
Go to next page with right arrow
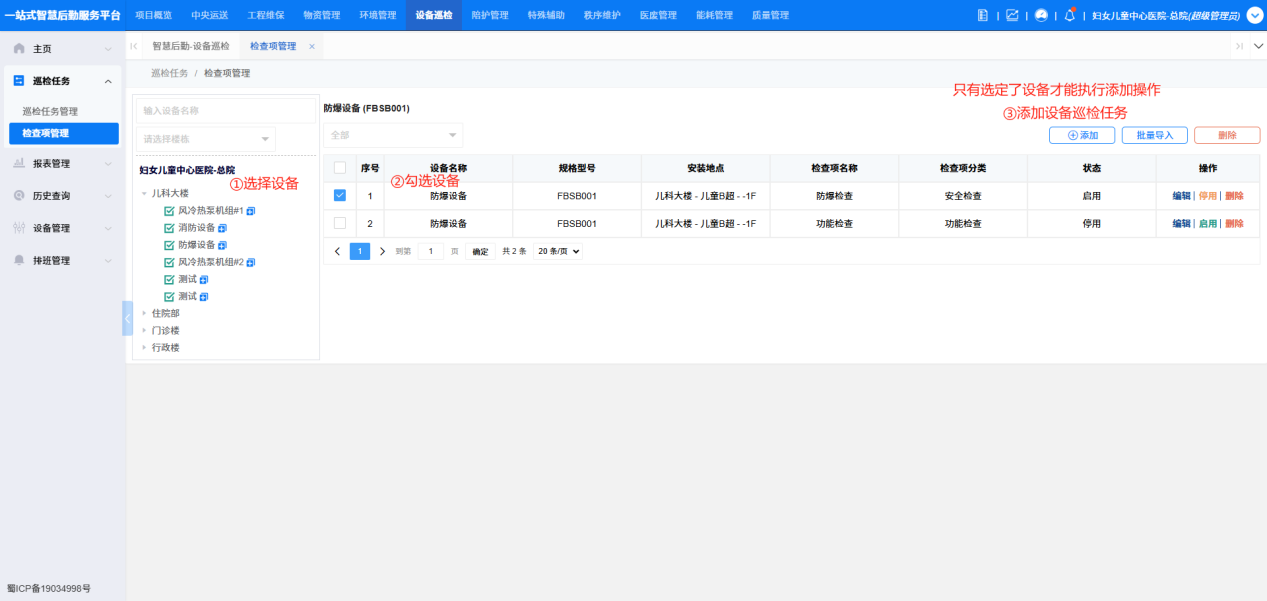click(x=382, y=251)
